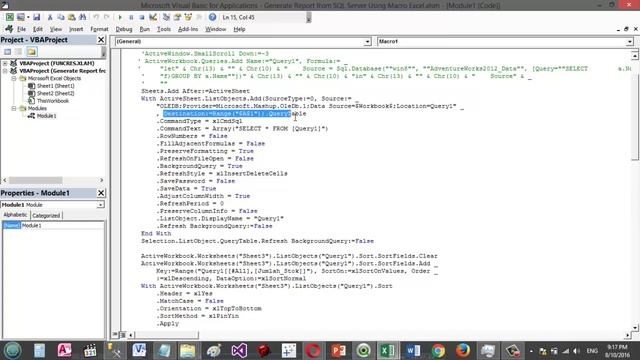Open the (General) object dropdown
This screenshot has height=360, width=640.
[367, 42]
